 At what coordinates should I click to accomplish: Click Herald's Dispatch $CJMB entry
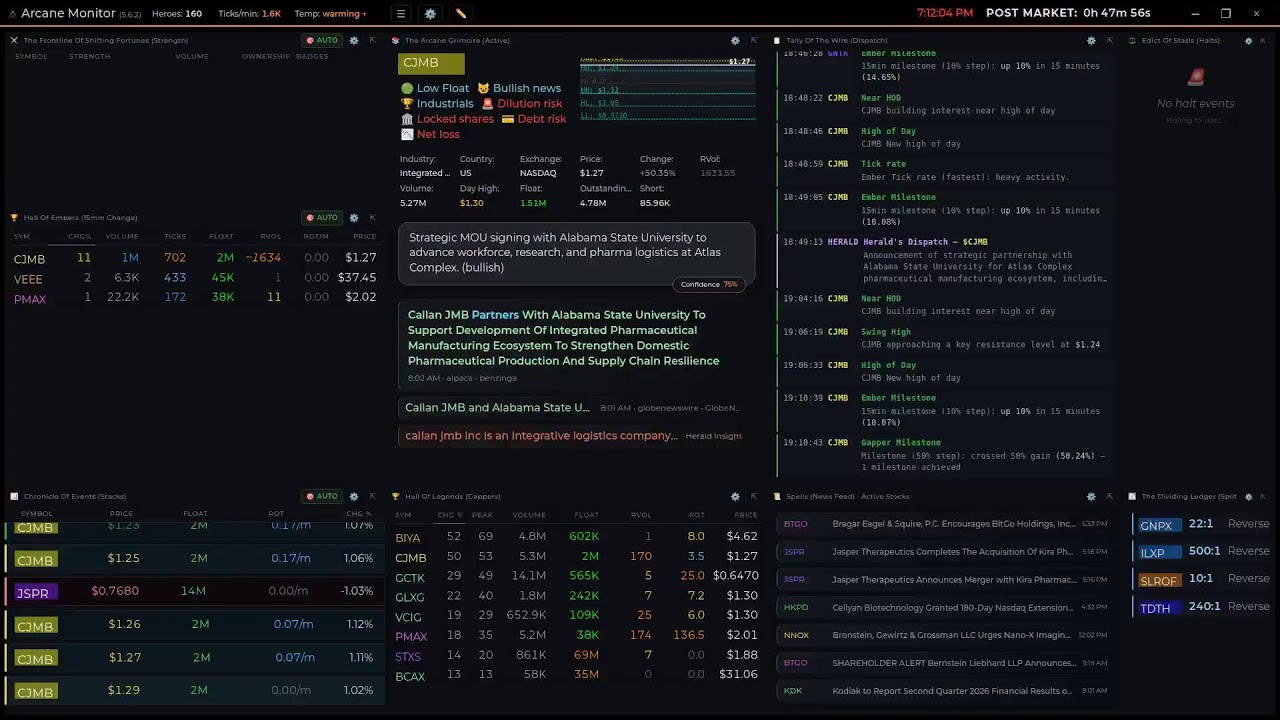[x=945, y=260]
